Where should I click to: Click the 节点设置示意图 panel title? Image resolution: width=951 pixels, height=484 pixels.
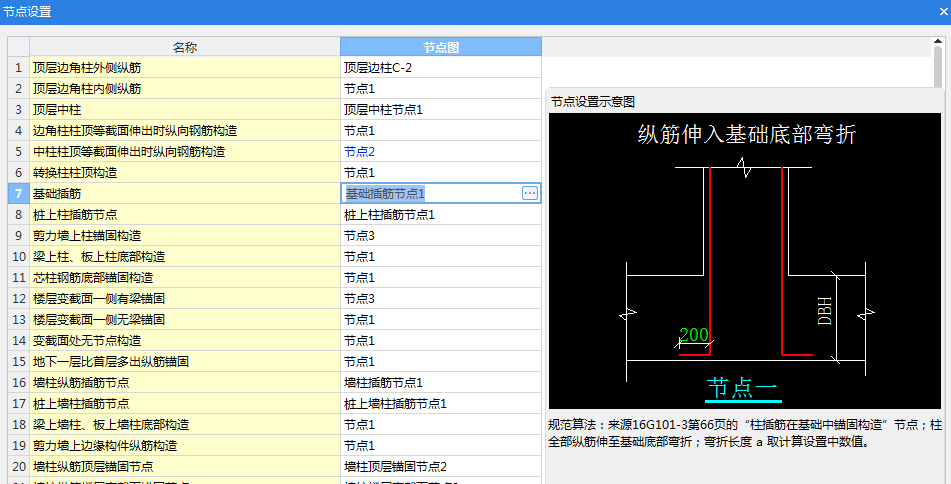pos(593,102)
